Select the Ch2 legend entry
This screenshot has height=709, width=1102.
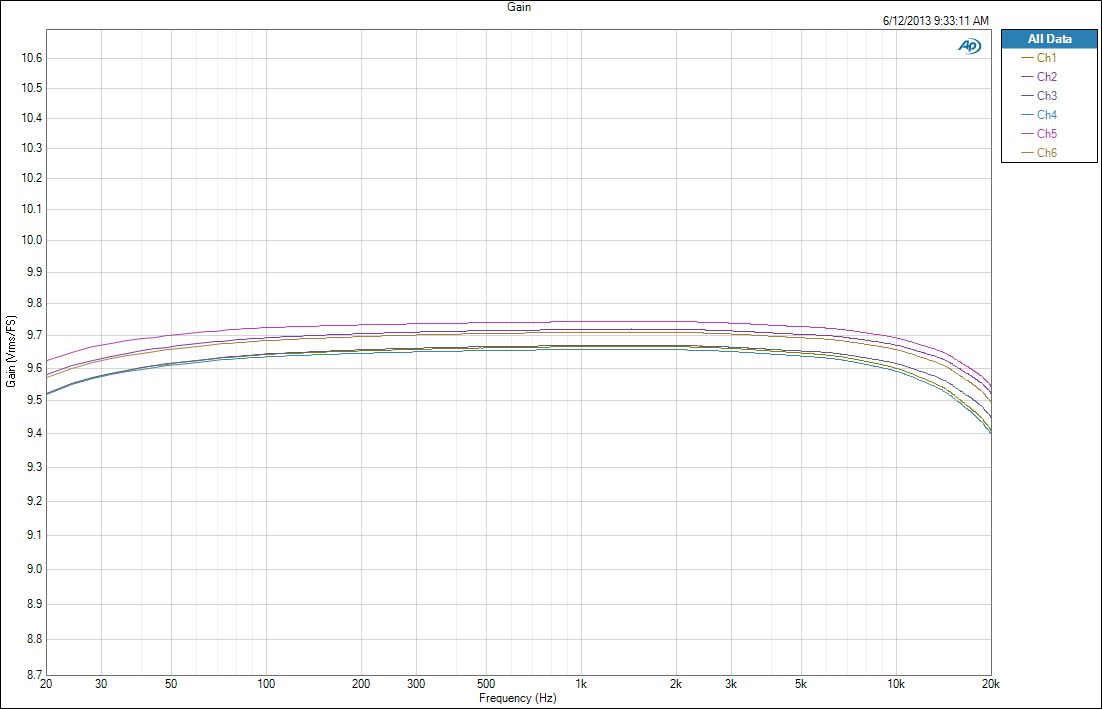(x=1039, y=77)
